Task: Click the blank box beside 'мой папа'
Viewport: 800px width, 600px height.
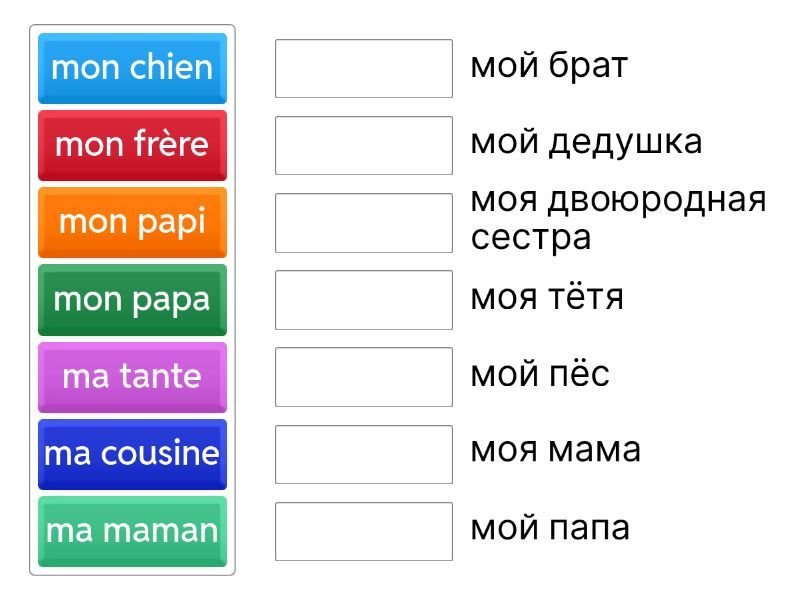Action: click(364, 530)
